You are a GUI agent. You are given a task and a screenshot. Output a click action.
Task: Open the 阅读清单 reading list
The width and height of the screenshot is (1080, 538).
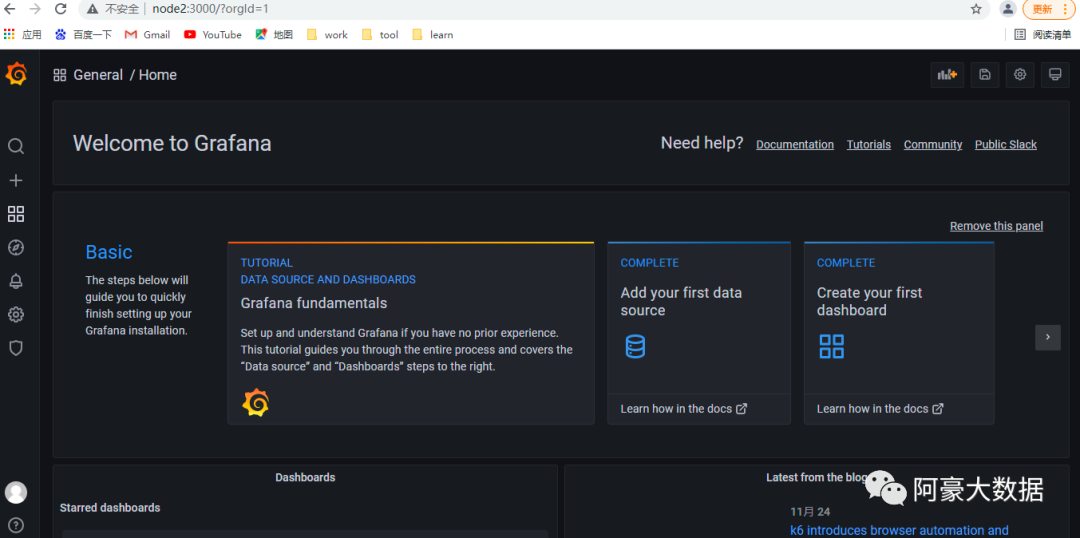1043,34
